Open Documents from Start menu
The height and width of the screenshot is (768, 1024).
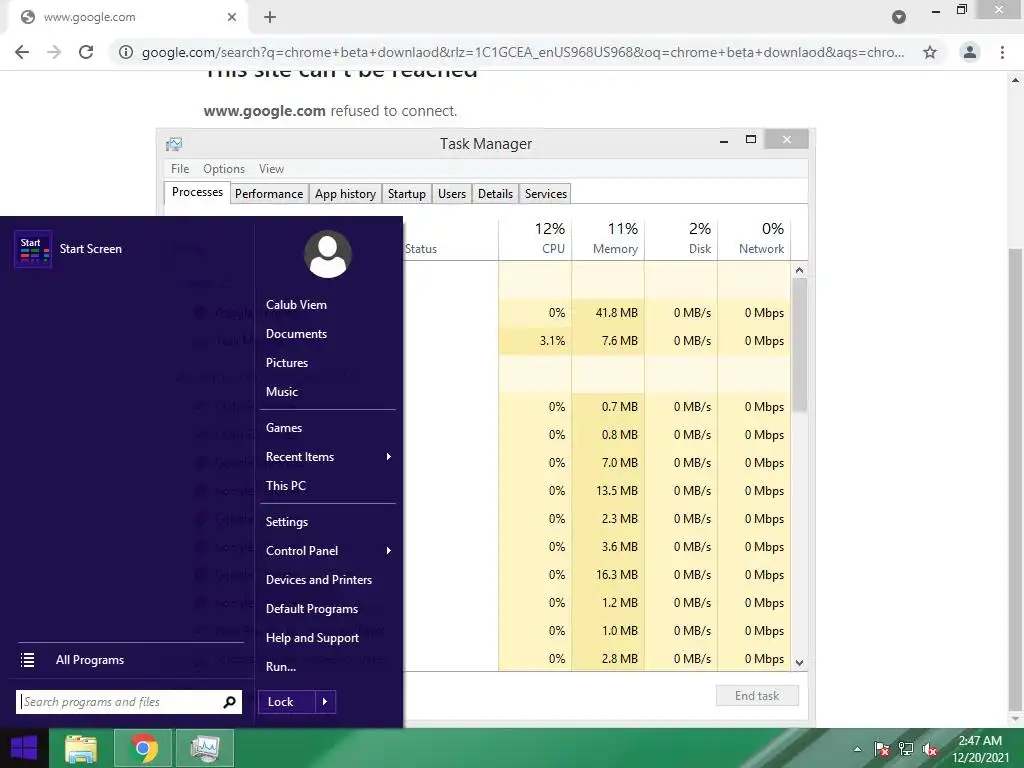point(296,334)
